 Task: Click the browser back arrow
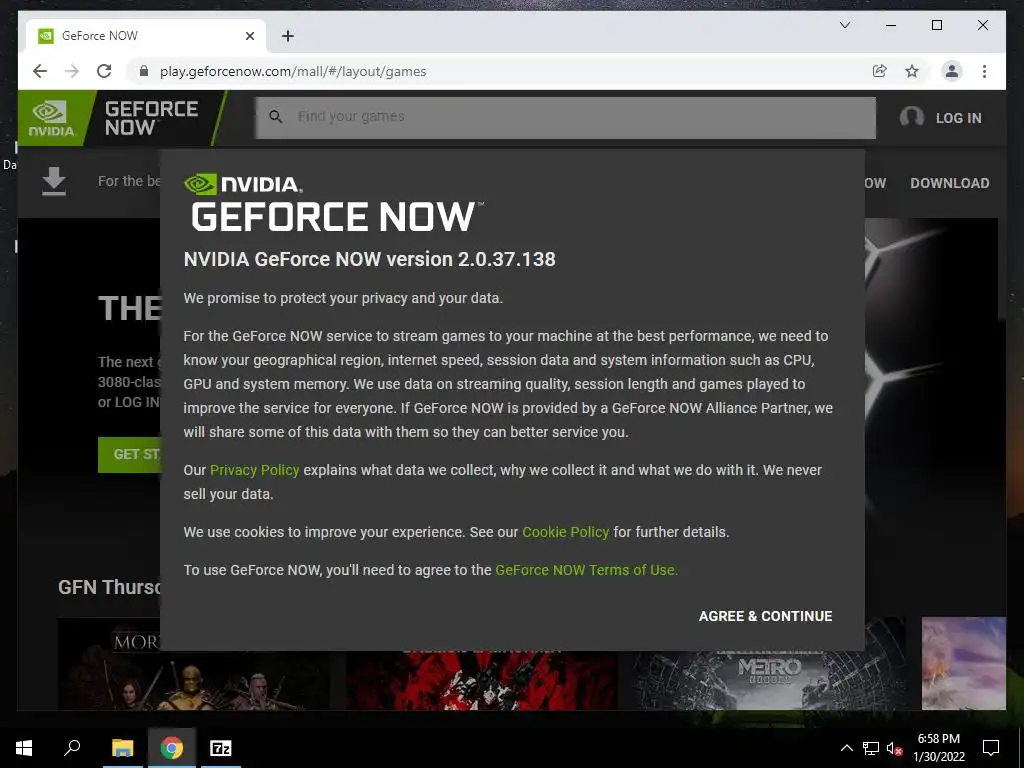point(40,71)
